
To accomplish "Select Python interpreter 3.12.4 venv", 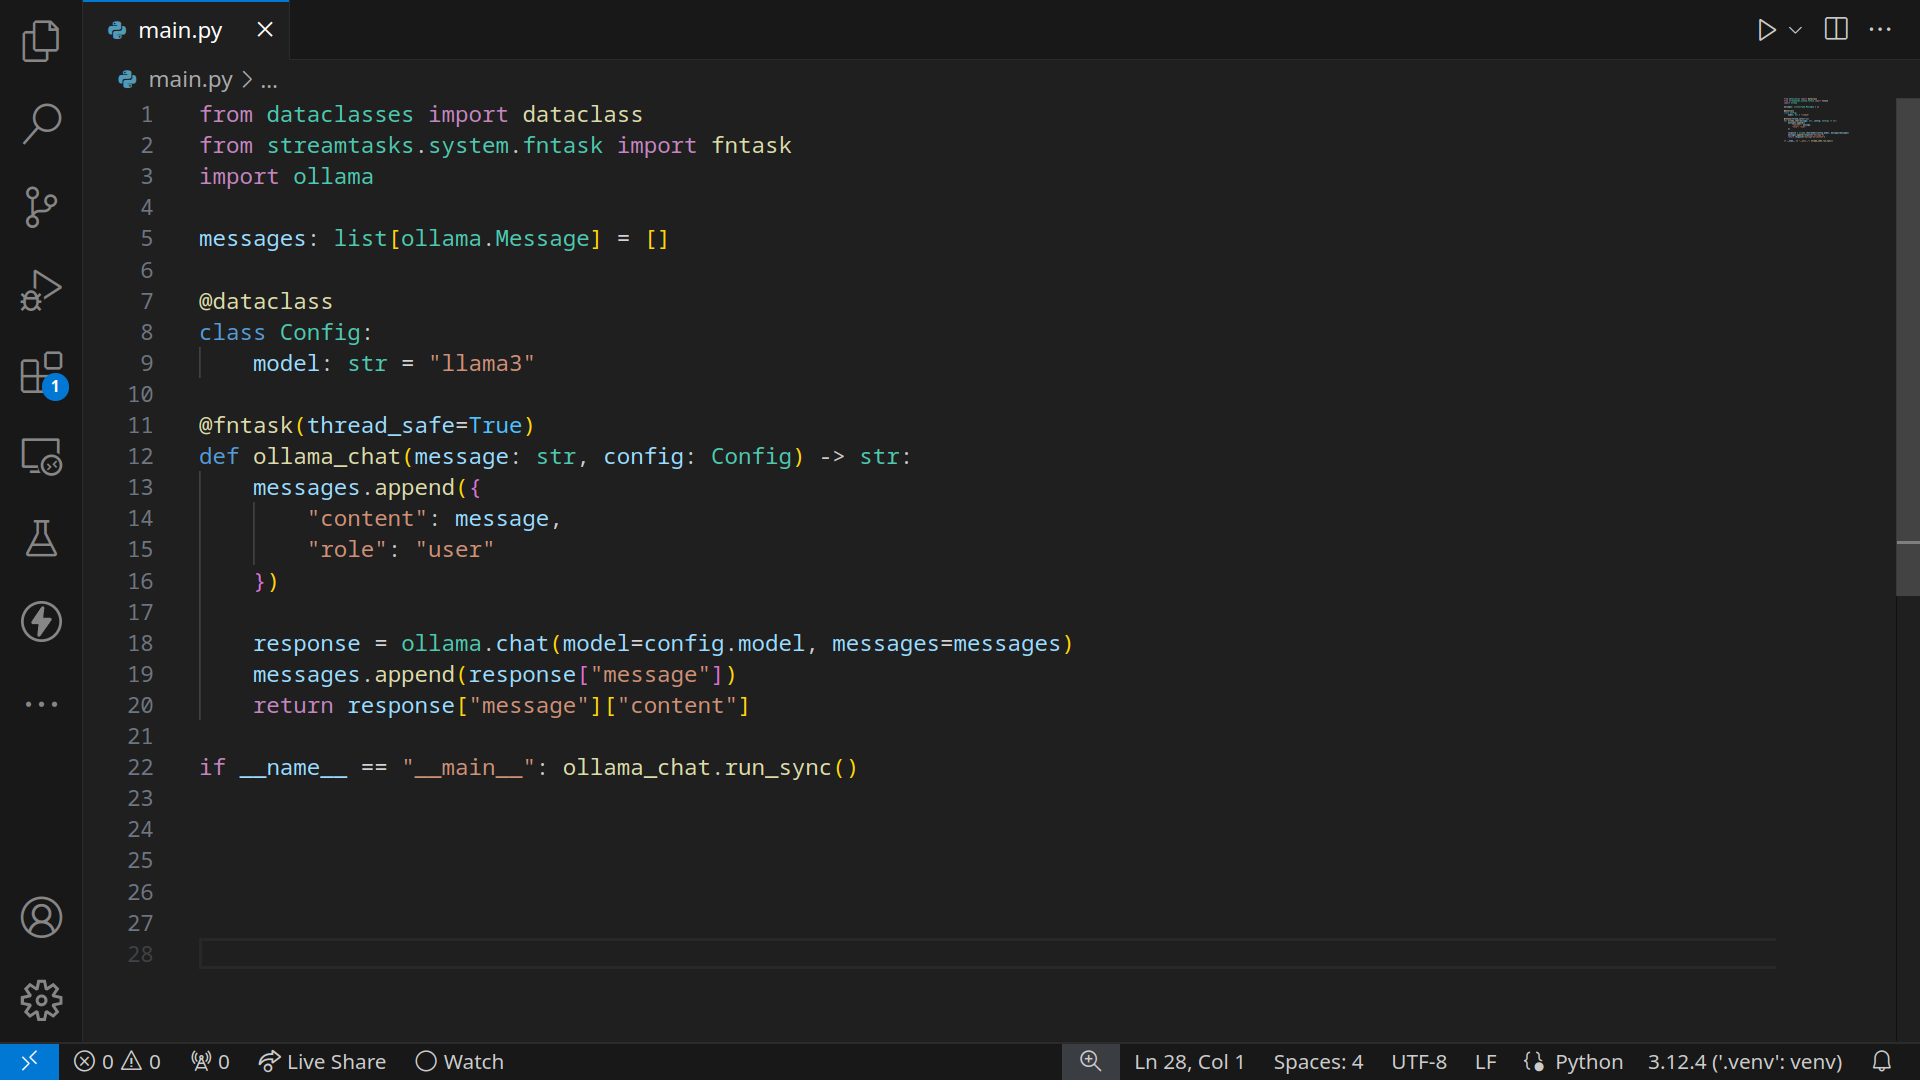I will [1745, 1061].
